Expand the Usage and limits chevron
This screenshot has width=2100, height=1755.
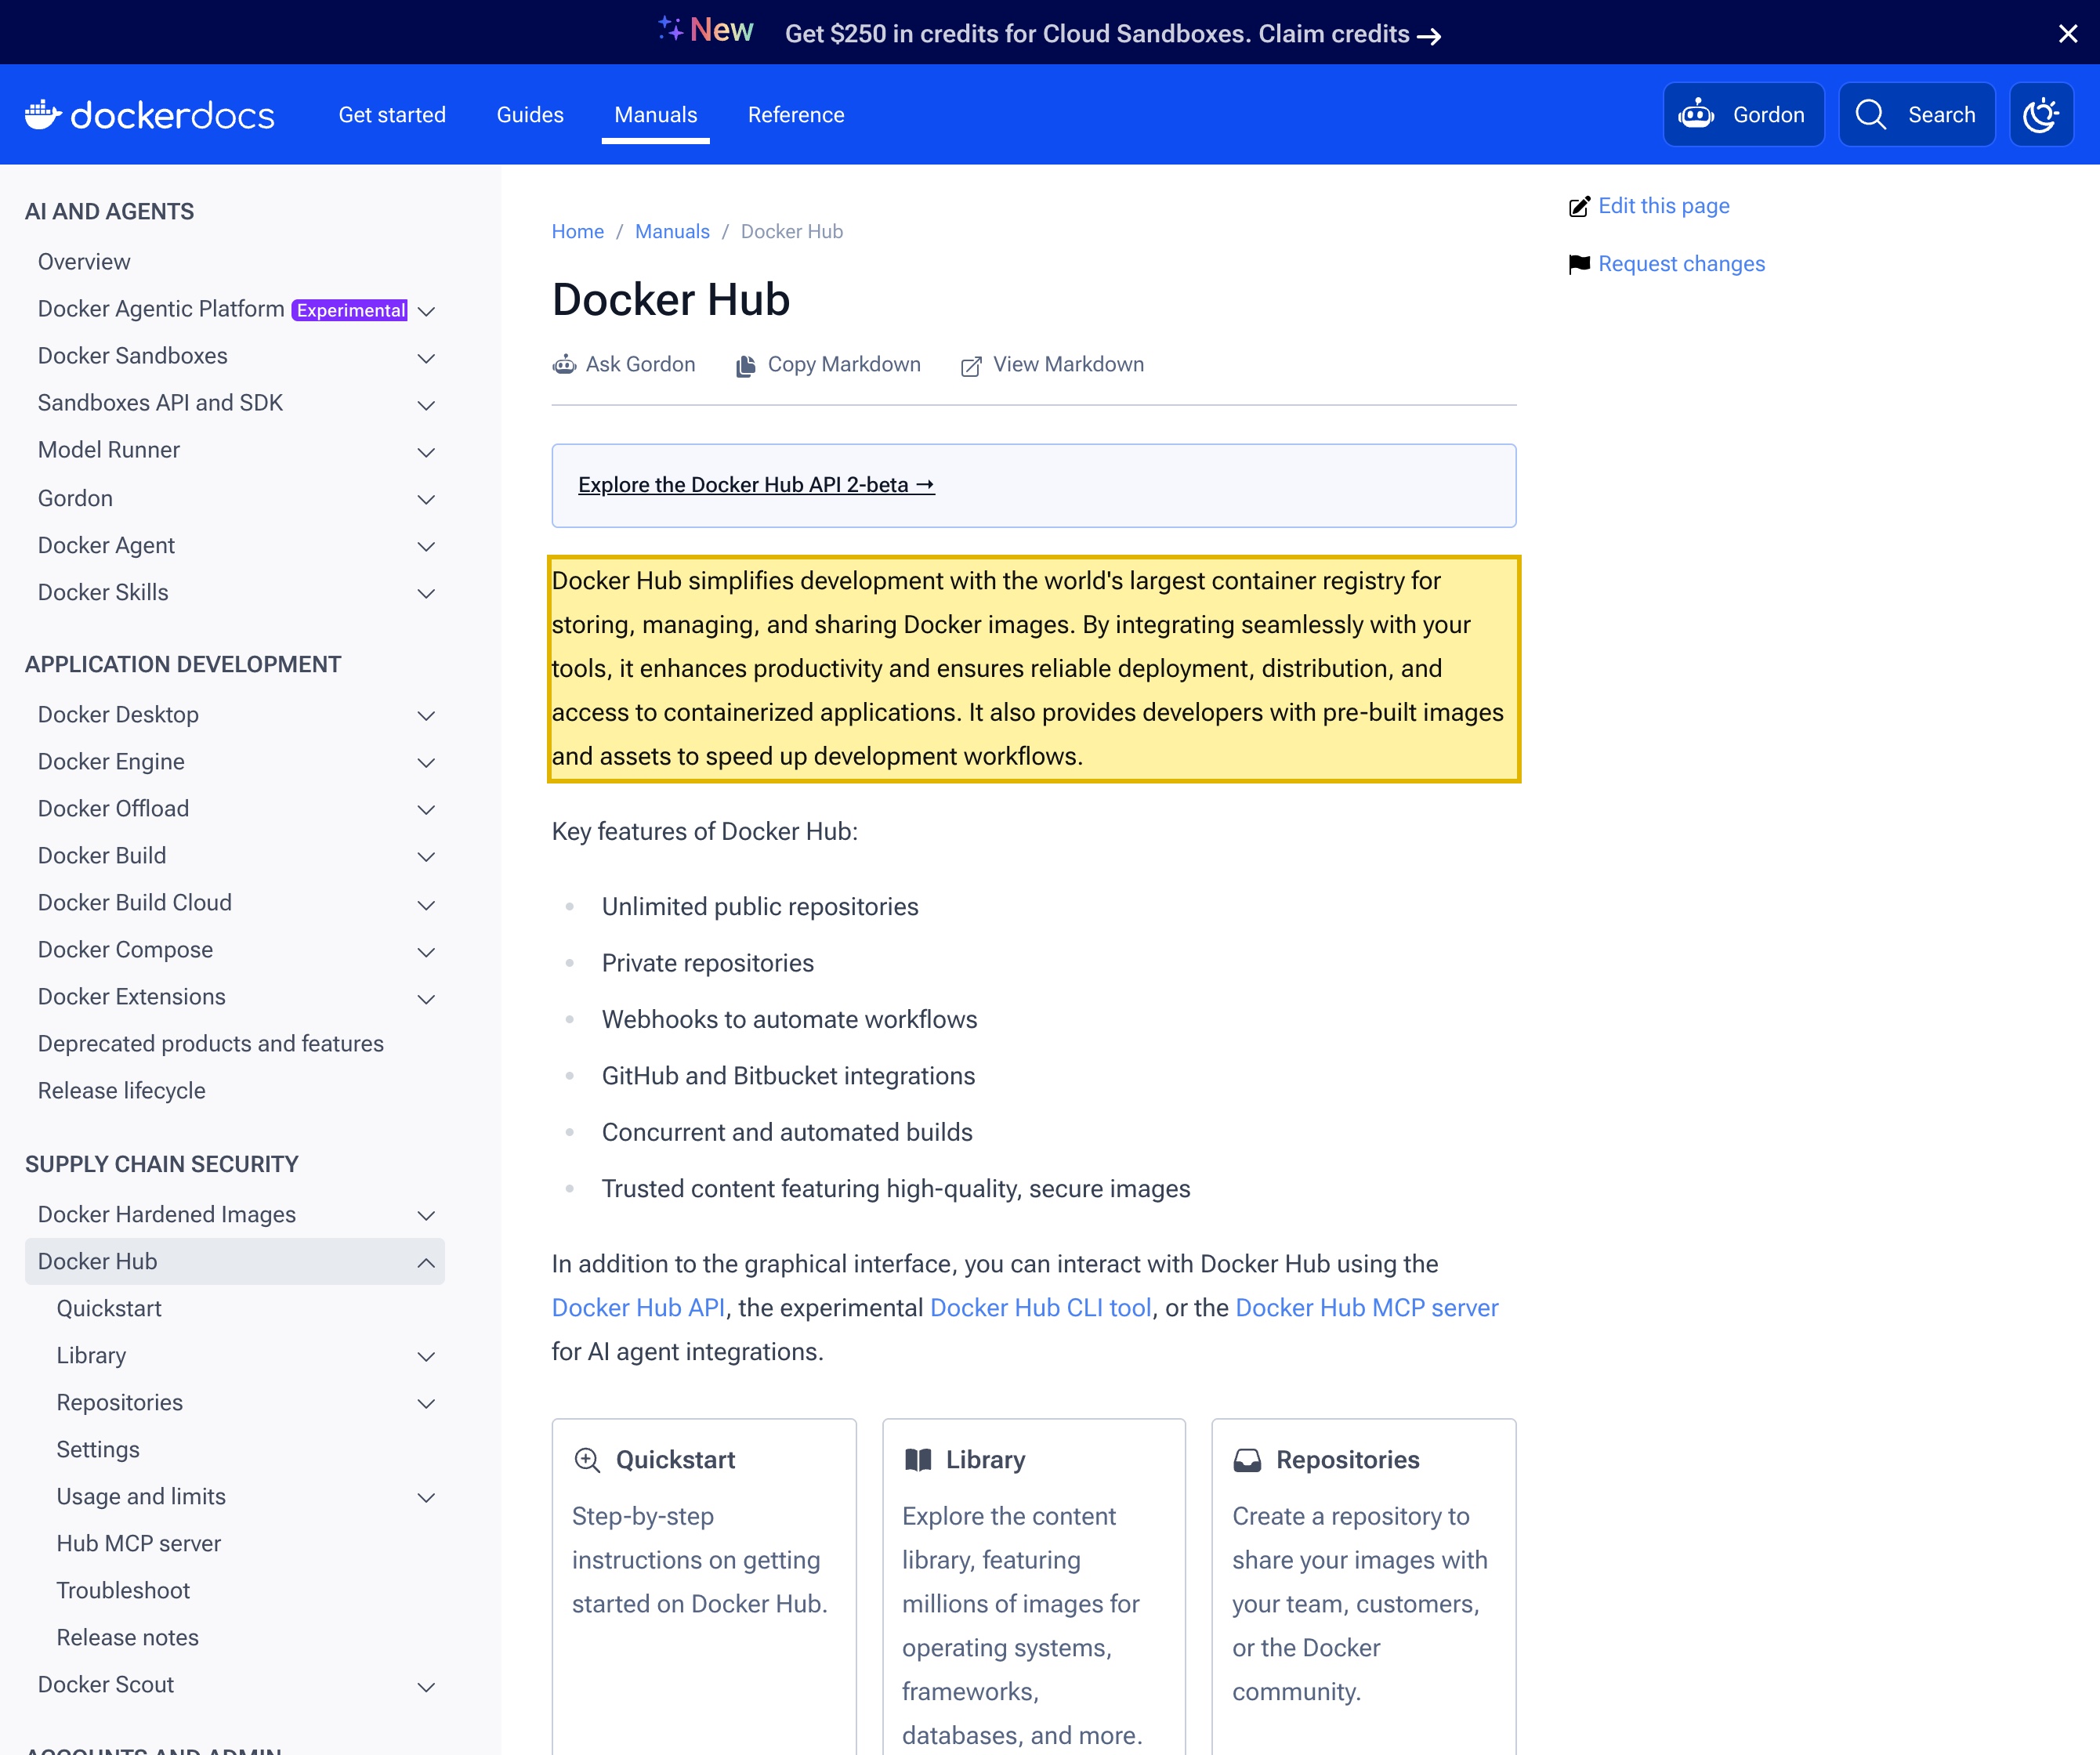[426, 1498]
